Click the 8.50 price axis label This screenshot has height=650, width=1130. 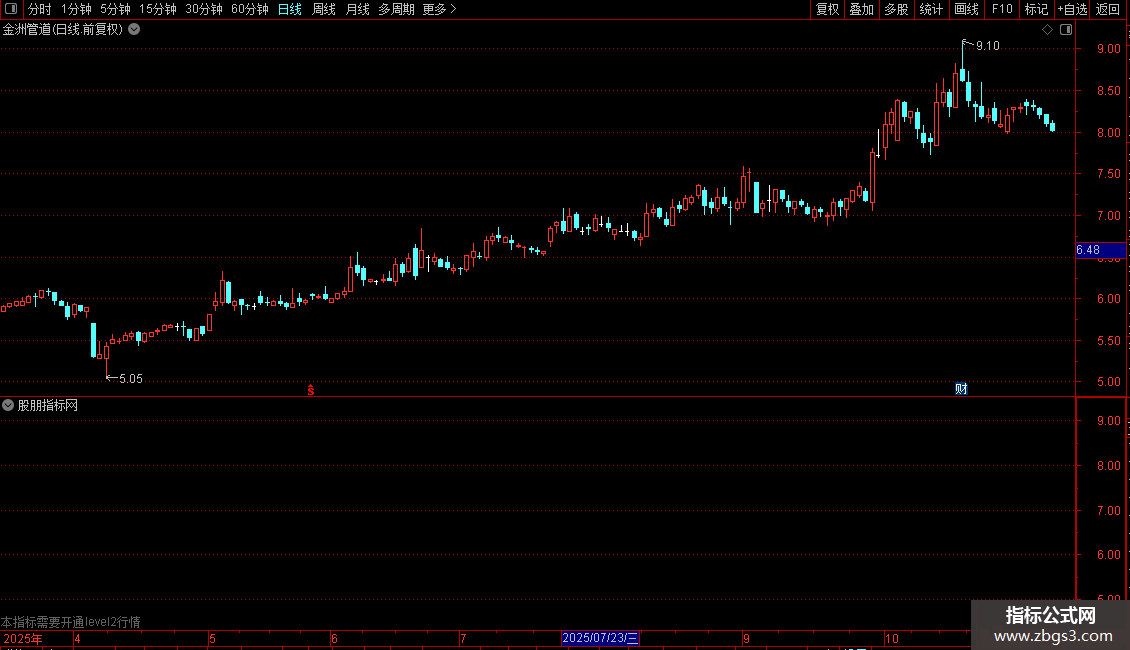1108,91
